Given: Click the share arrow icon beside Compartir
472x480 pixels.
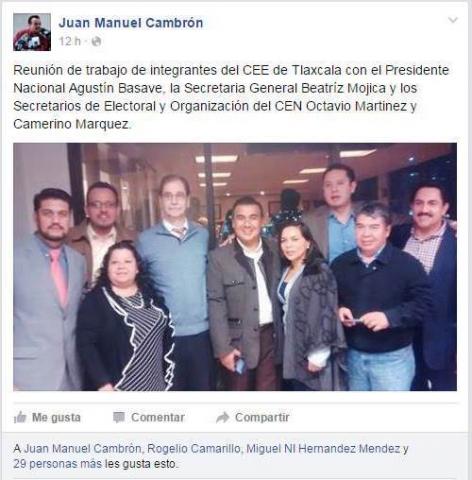Looking at the screenshot, I should (x=223, y=417).
